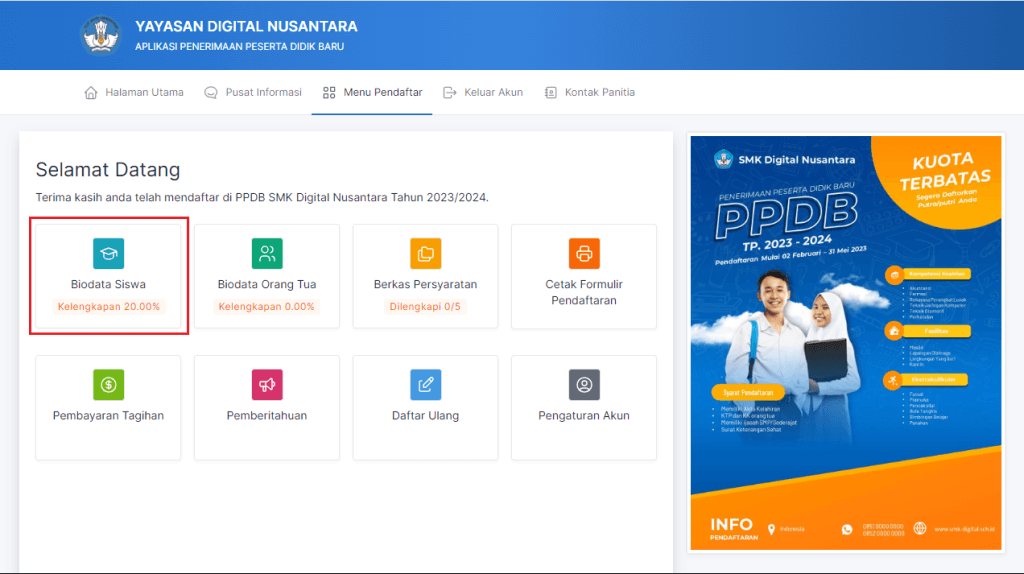Open the Halaman Utama menu item
The height and width of the screenshot is (574, 1024).
coord(134,92)
